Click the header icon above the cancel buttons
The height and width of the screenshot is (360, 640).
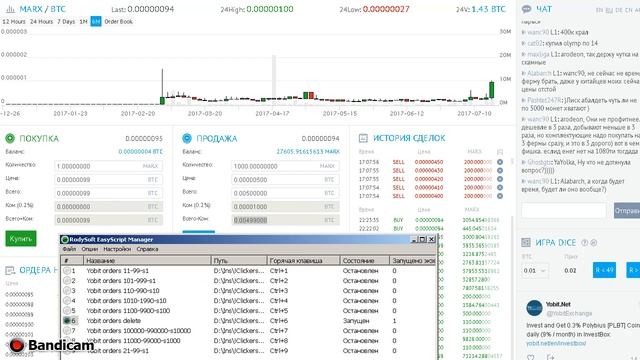pos(500,152)
